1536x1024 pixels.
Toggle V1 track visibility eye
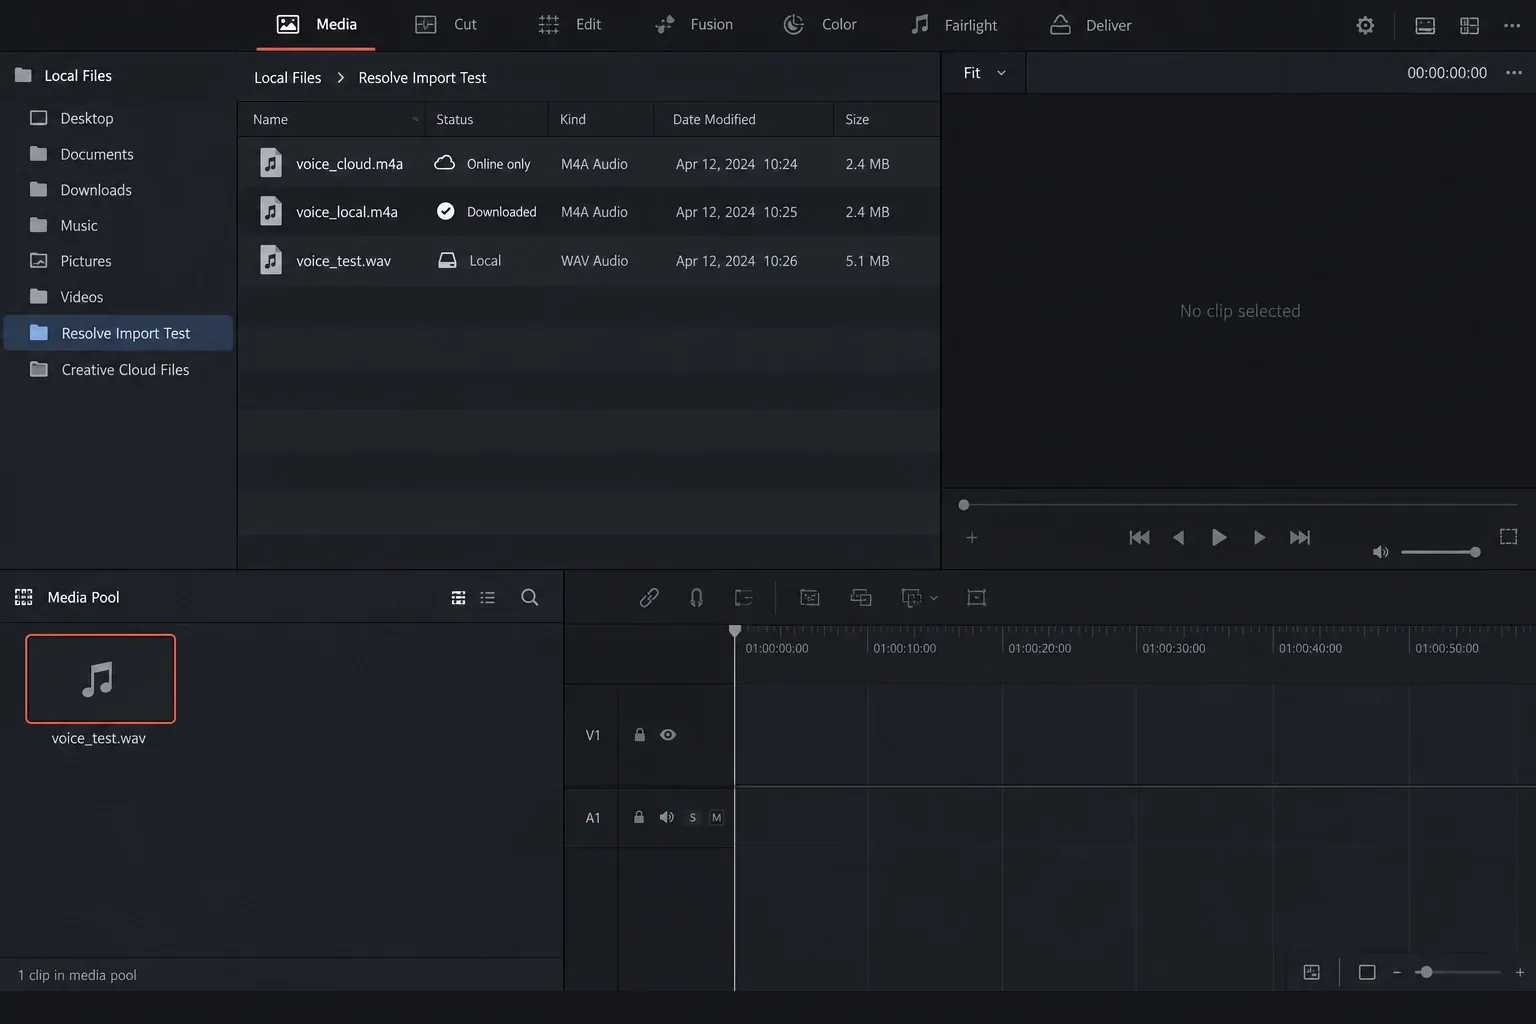point(668,735)
